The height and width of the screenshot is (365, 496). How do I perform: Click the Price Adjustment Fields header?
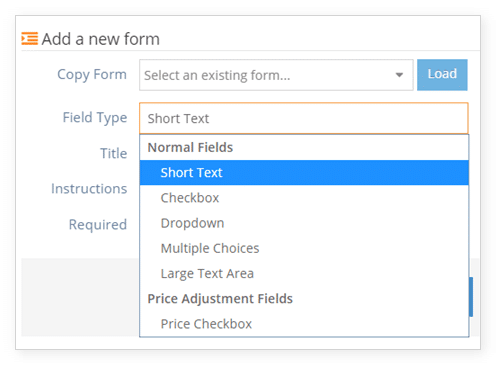220,299
